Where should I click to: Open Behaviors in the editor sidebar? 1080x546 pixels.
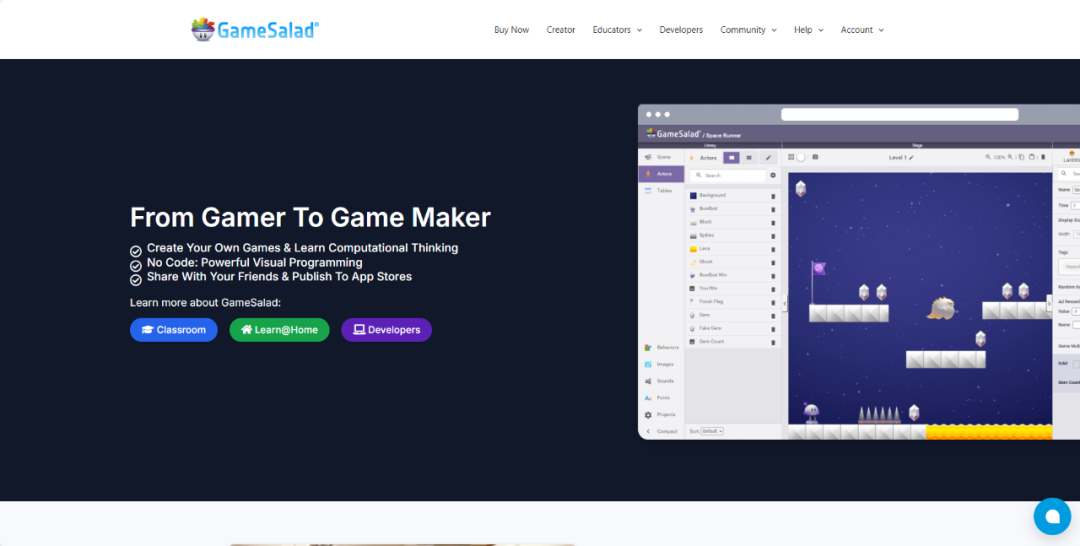pos(661,347)
